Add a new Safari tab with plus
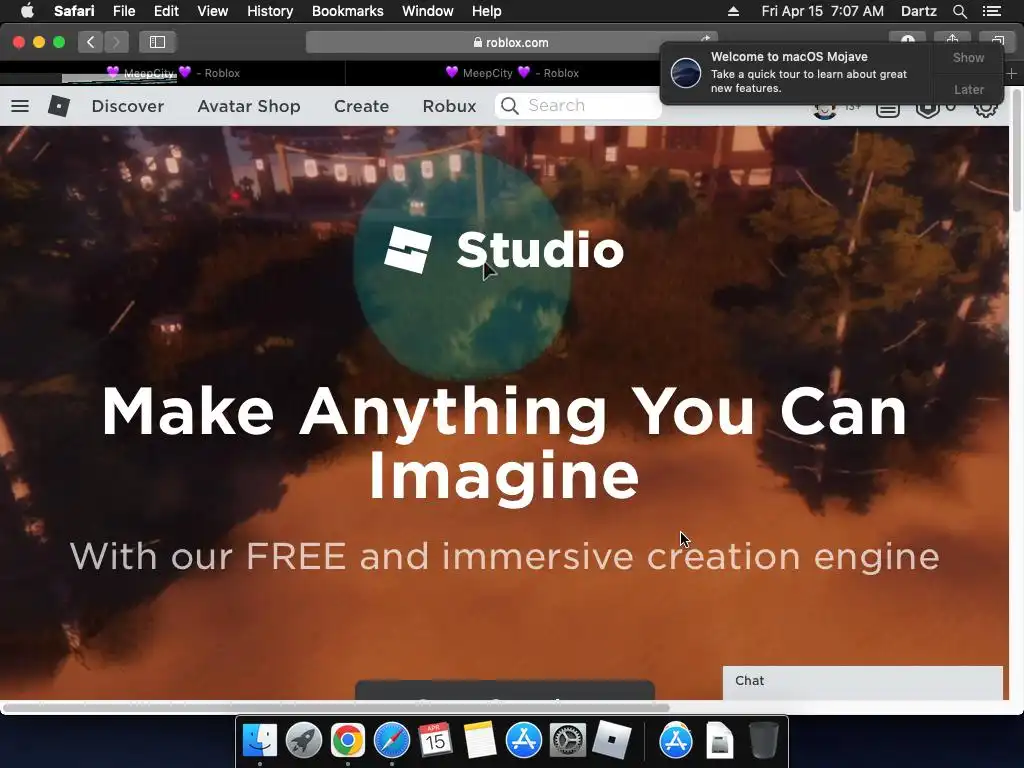 [1011, 74]
